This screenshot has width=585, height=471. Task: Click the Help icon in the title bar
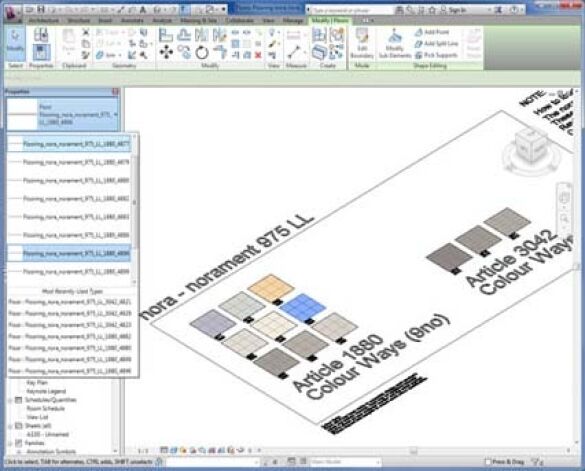pos(515,10)
